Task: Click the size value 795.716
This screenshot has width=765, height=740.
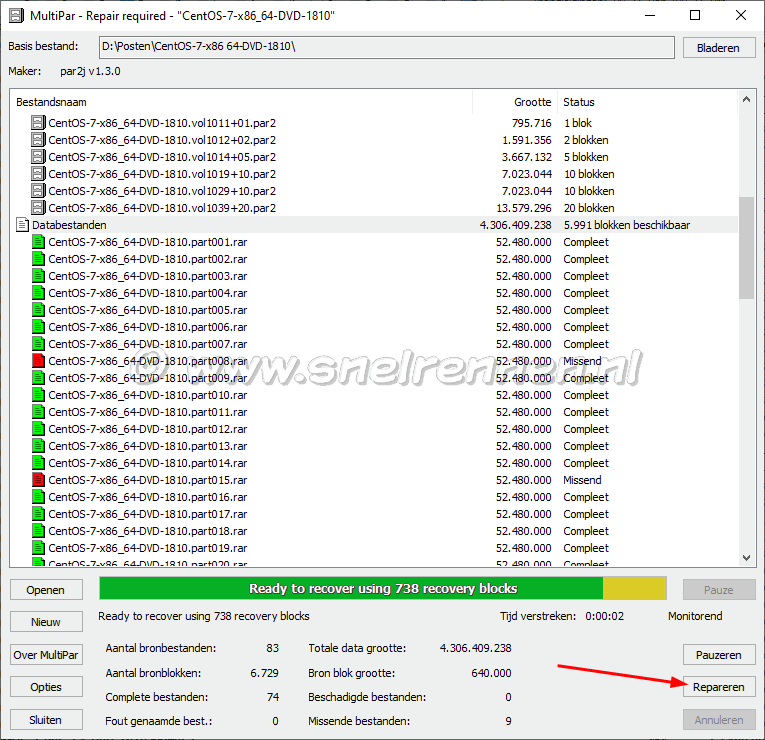Action: (531, 122)
